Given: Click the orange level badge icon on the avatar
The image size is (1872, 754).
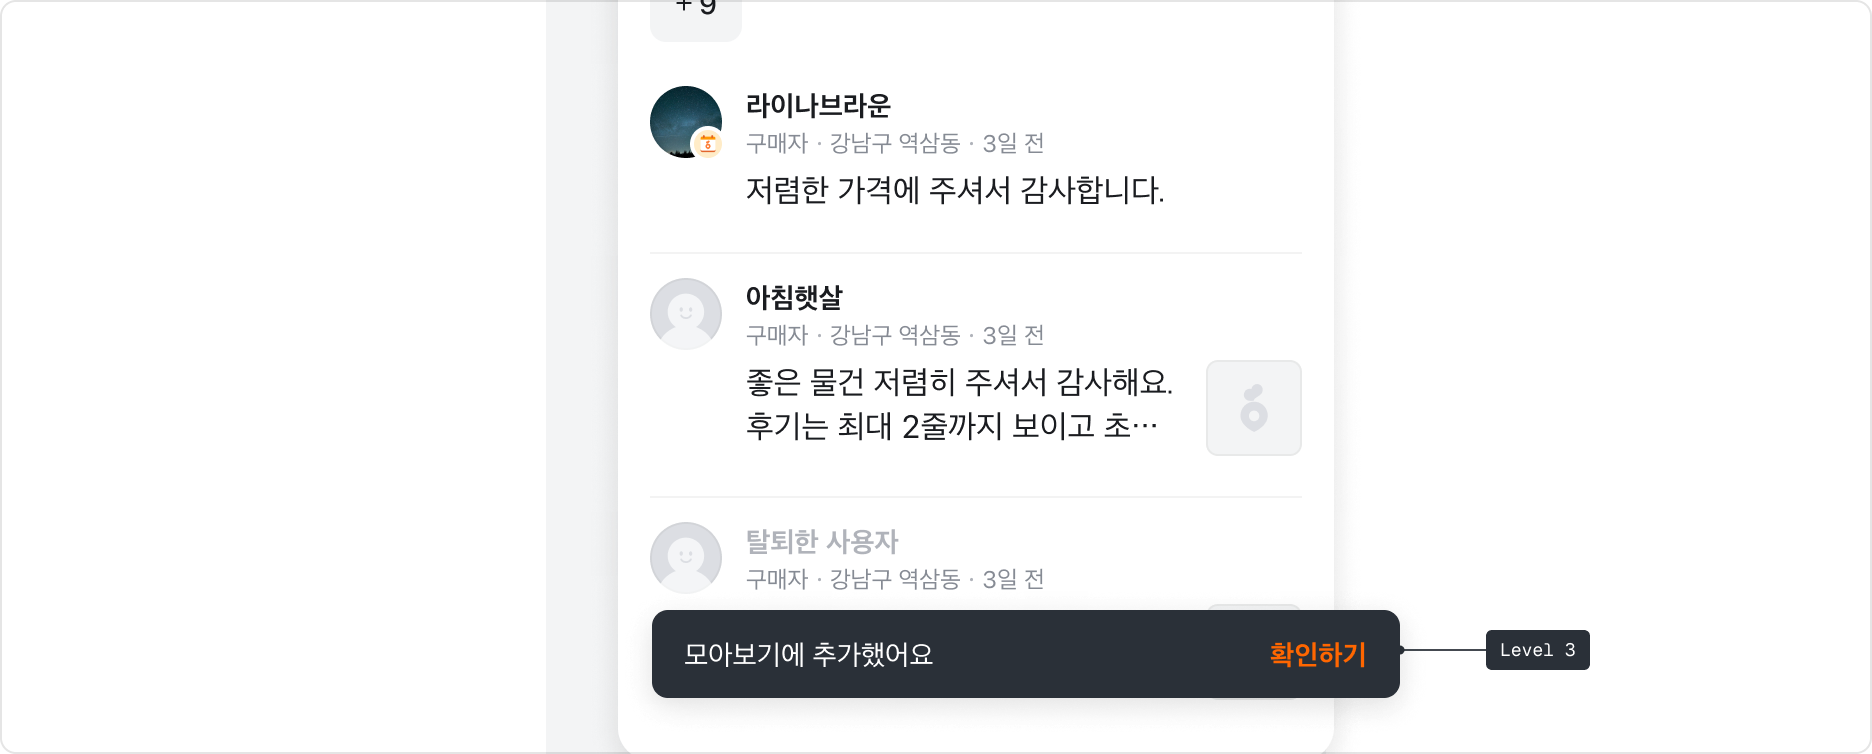Looking at the screenshot, I should [708, 143].
